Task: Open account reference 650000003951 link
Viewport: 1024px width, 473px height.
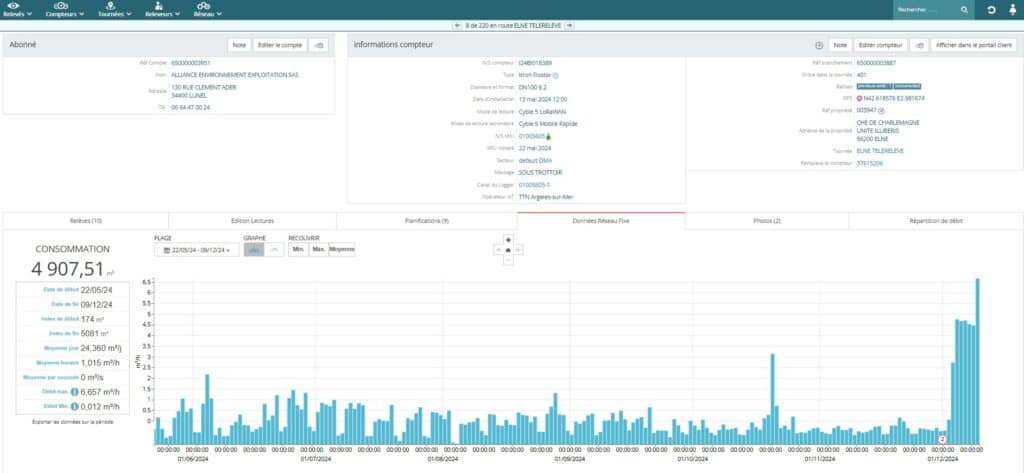Action: 191,63
